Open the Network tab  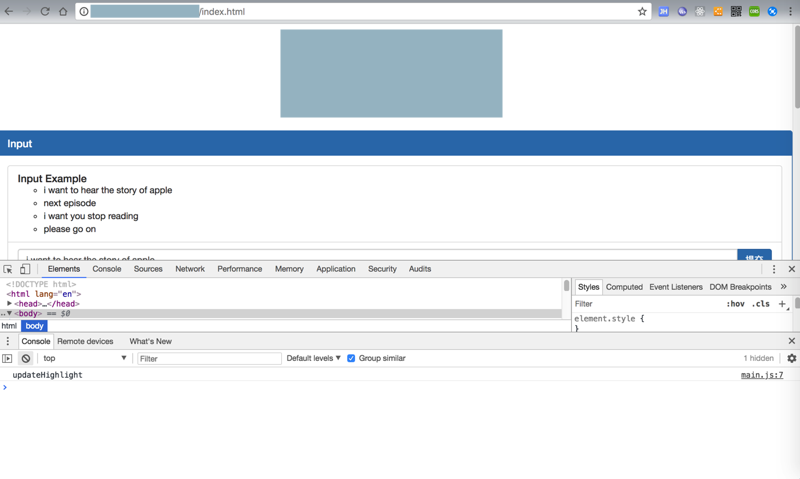coord(190,269)
